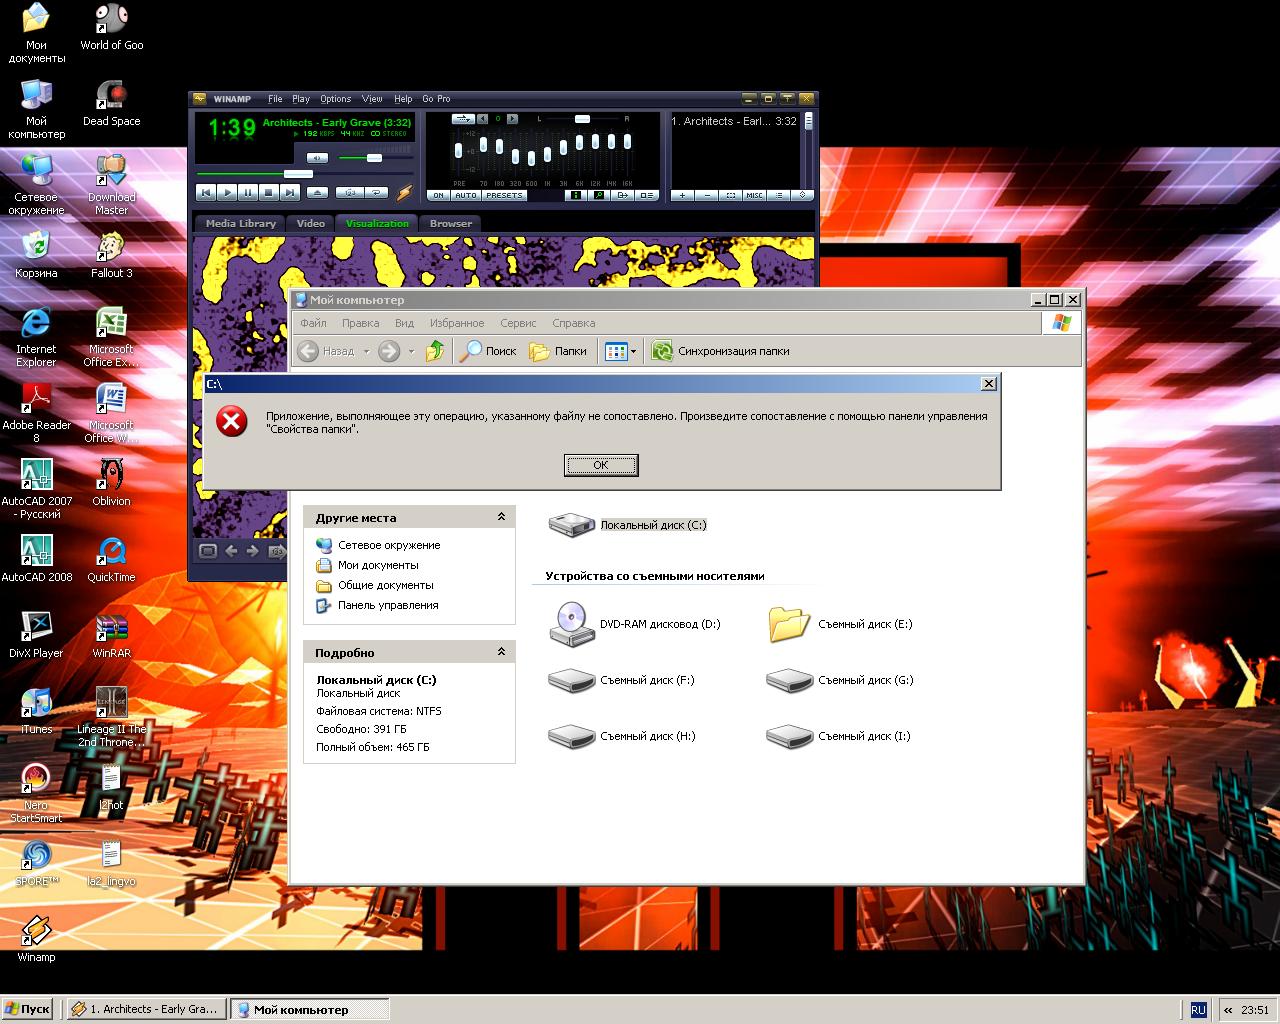1280x1024 pixels.
Task: Toggle shuffle in Winamp
Action: (x=349, y=192)
